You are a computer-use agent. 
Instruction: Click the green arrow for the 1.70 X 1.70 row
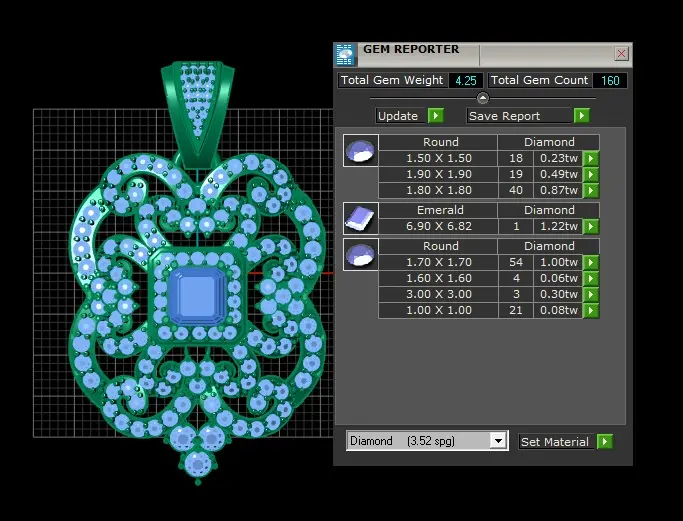click(591, 262)
